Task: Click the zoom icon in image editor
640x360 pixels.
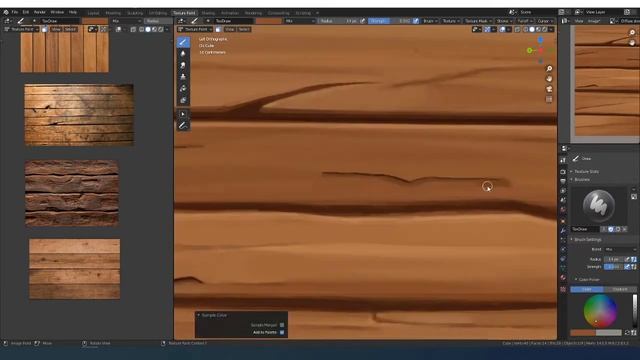Action: pyautogui.click(x=632, y=33)
